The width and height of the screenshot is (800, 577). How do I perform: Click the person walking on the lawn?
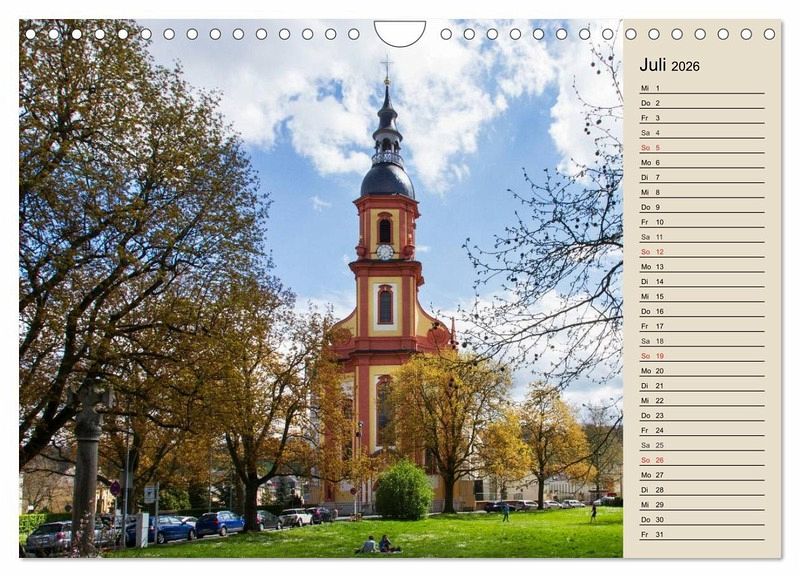coord(505,512)
